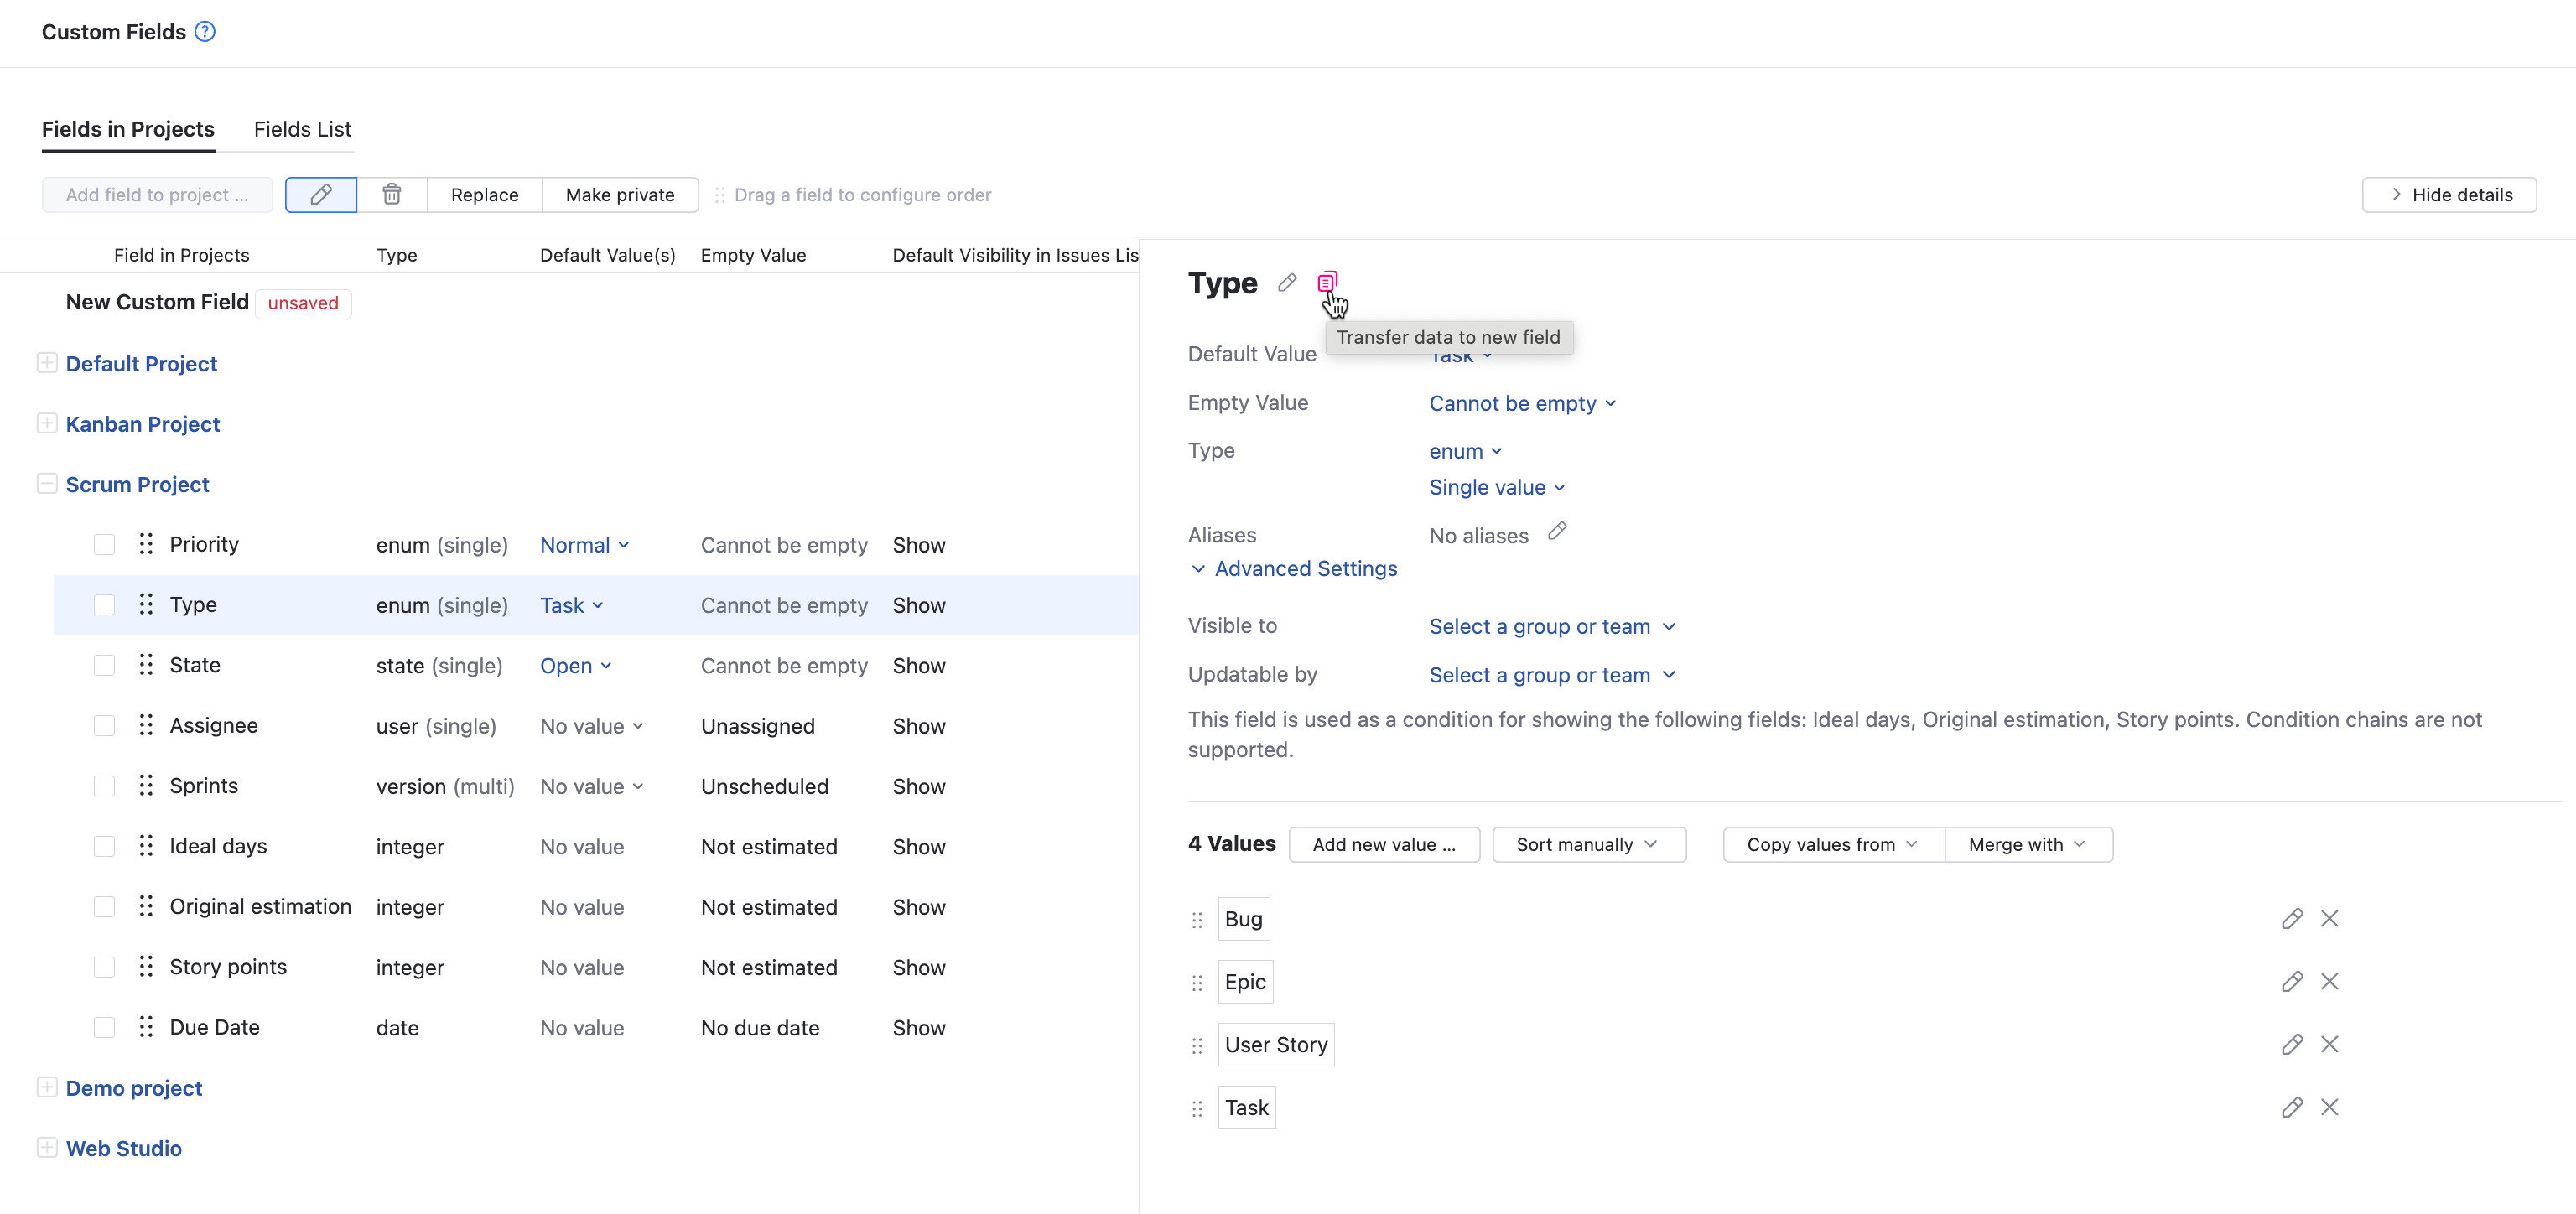Click the Hide details button
The height and width of the screenshot is (1214, 2576).
click(x=2449, y=195)
